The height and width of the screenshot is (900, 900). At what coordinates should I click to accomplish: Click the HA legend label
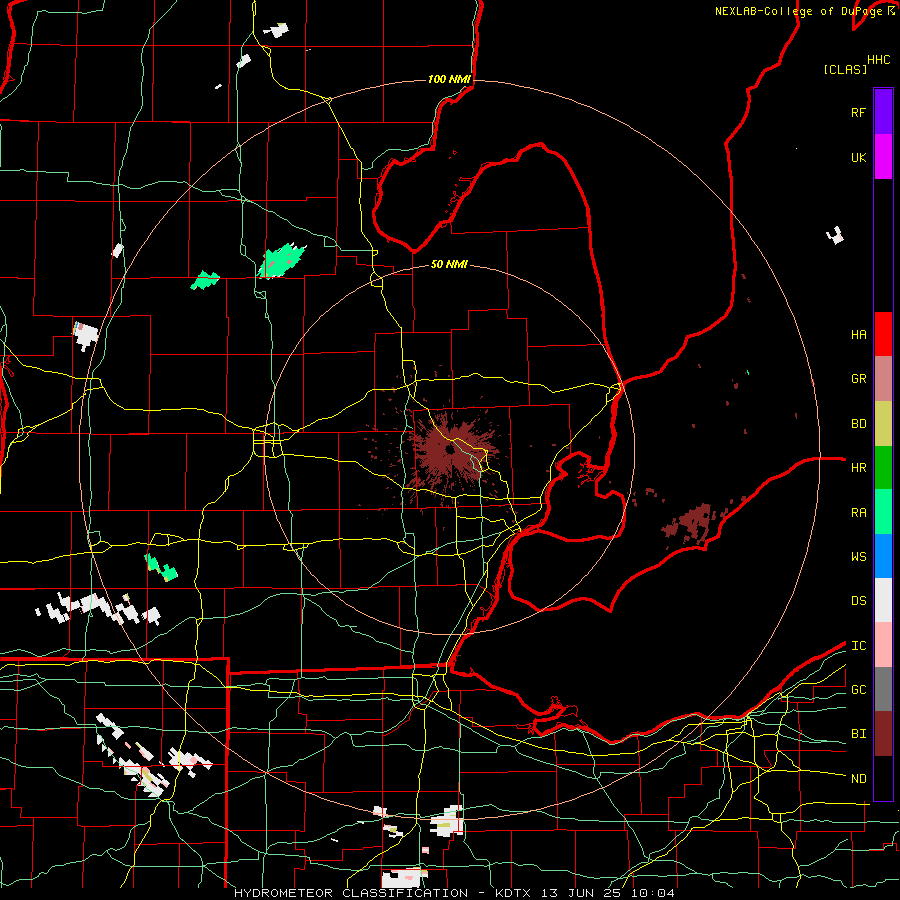(858, 335)
